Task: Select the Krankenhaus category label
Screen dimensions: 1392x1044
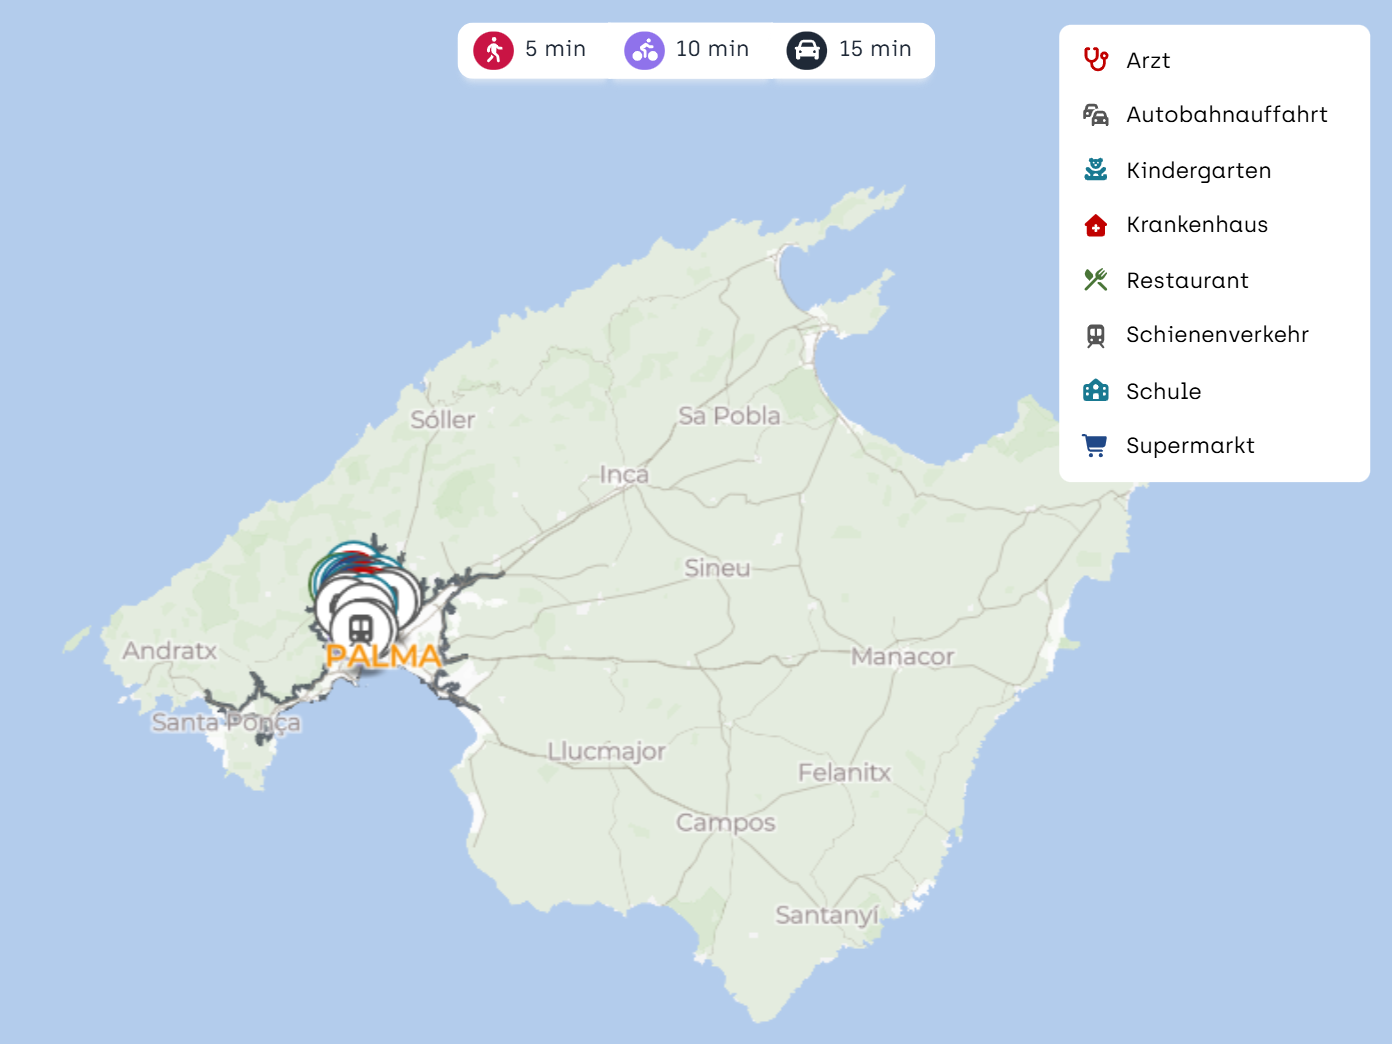Action: point(1197,225)
